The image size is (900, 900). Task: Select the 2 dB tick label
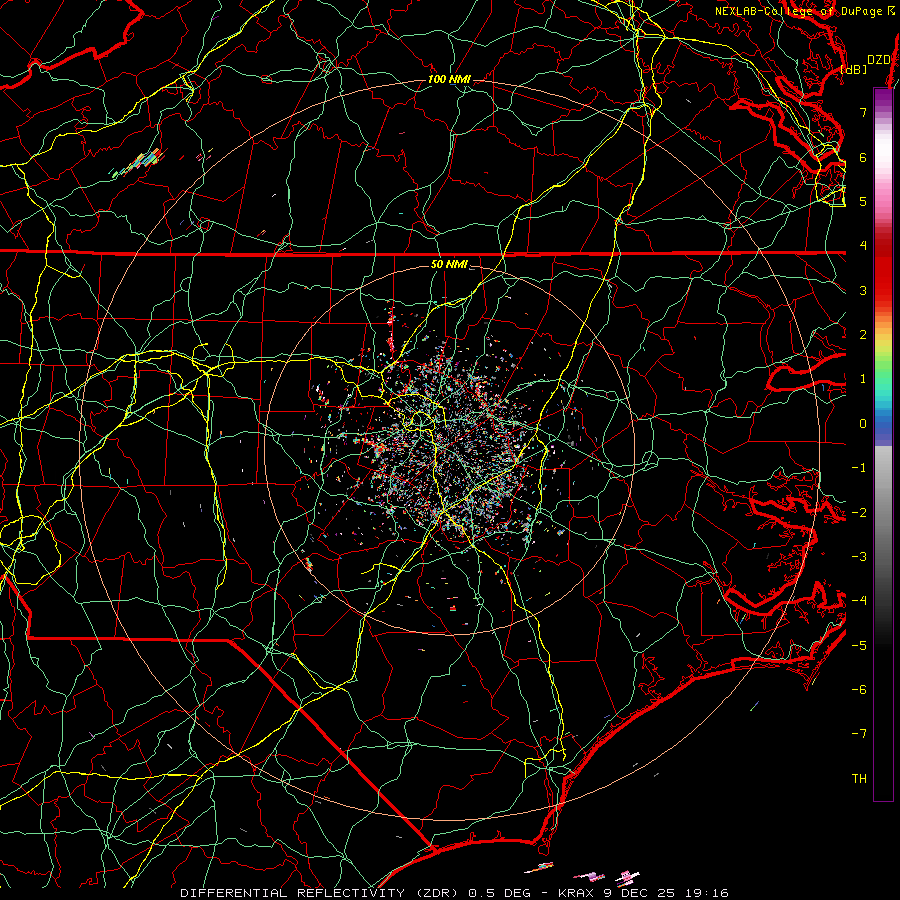point(863,335)
